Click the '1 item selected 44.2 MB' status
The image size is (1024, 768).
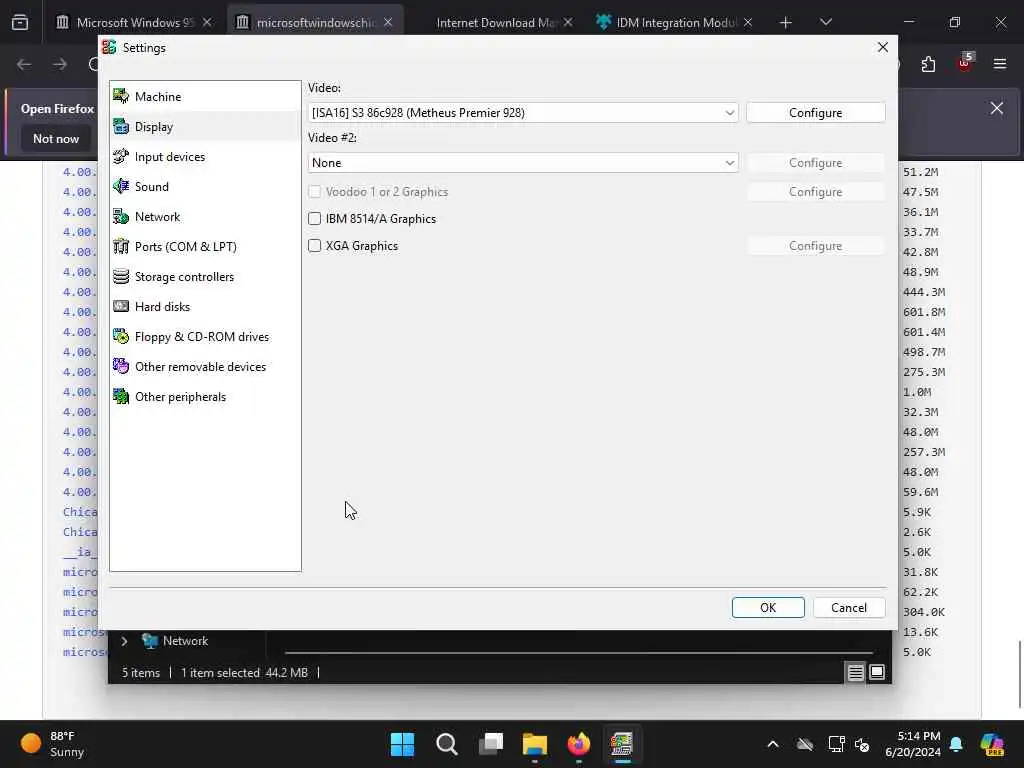[244, 673]
